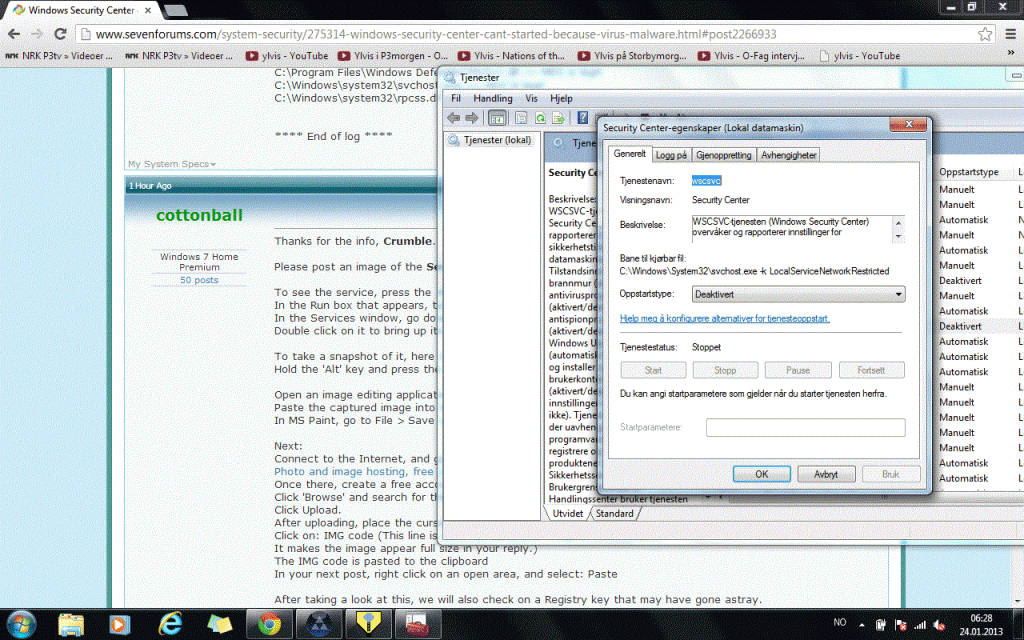Screen dimensions: 1024x640
Task: Click the Action Center flag in tray
Action: coord(900,625)
